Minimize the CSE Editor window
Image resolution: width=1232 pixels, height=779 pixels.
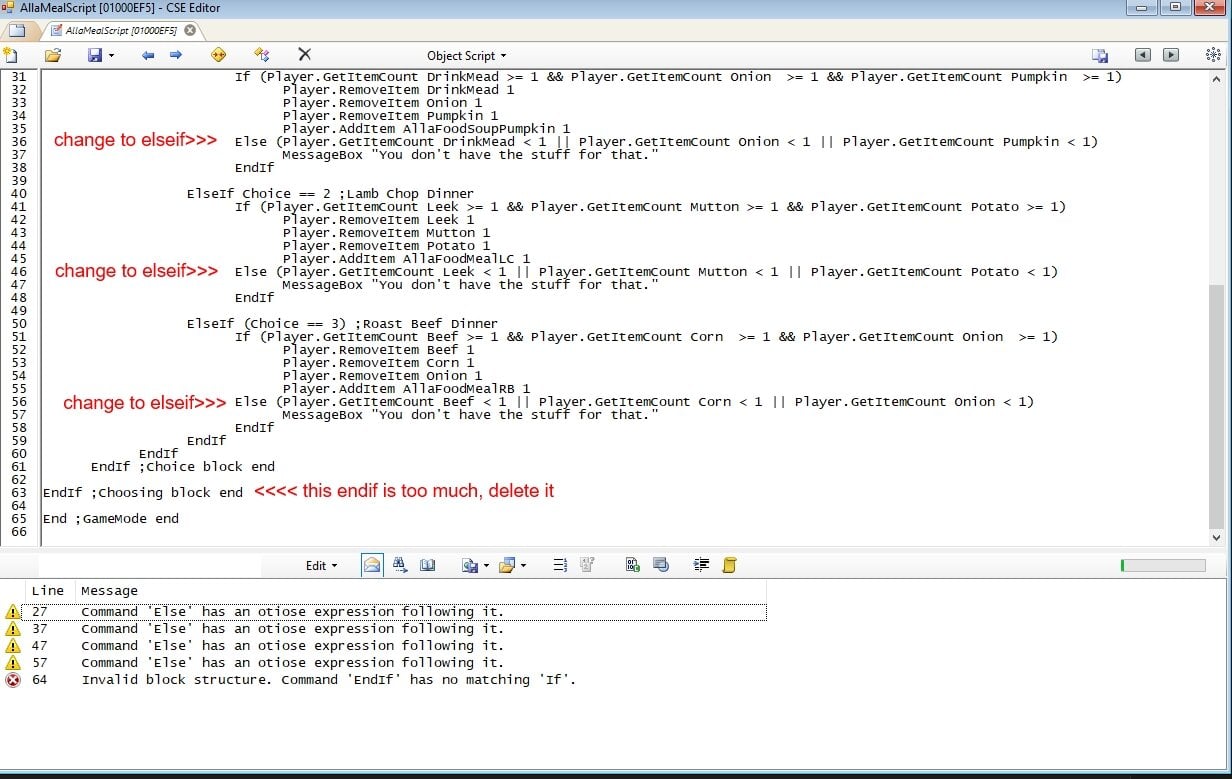coord(1144,8)
